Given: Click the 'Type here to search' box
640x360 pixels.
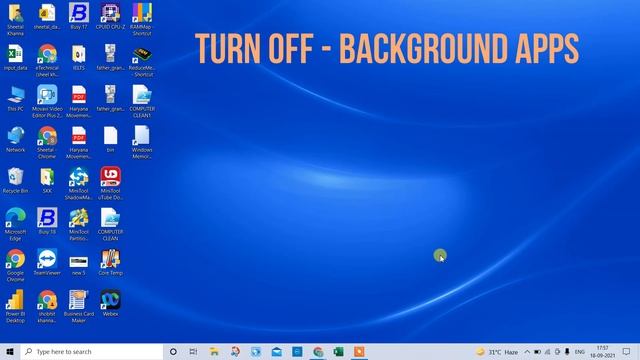Looking at the screenshot, I should [x=92, y=351].
